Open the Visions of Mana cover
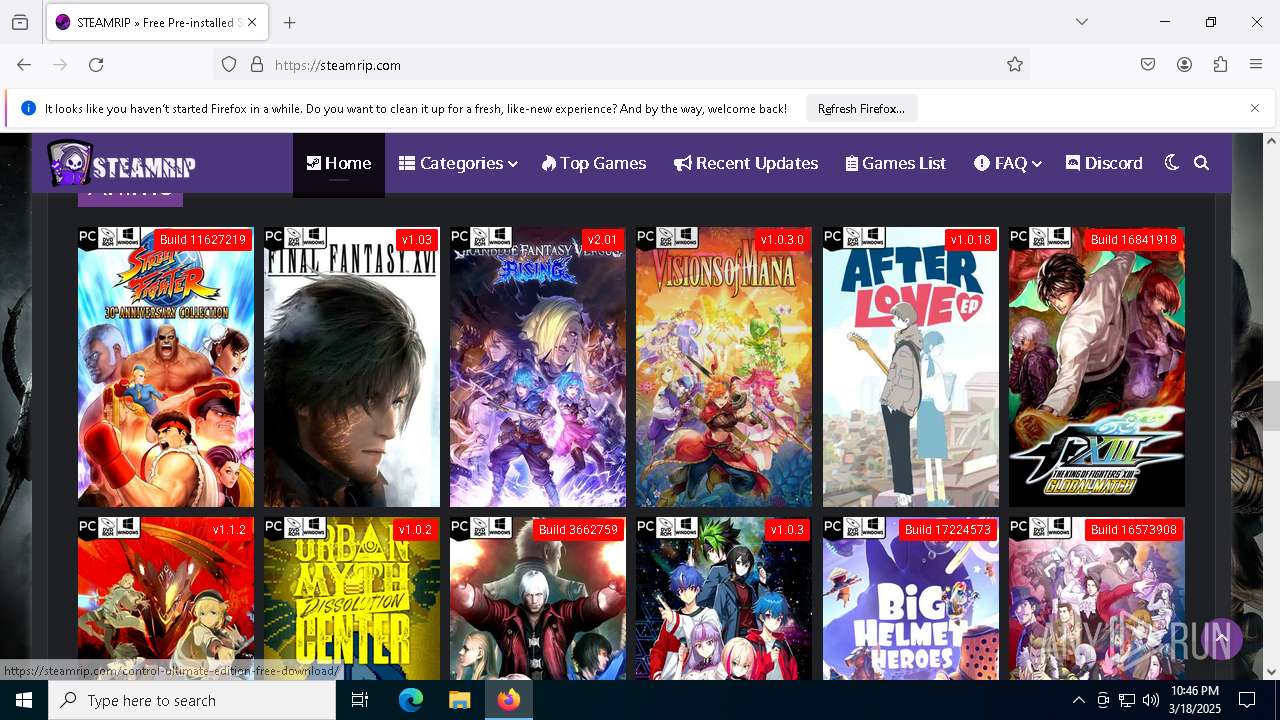 click(x=724, y=367)
